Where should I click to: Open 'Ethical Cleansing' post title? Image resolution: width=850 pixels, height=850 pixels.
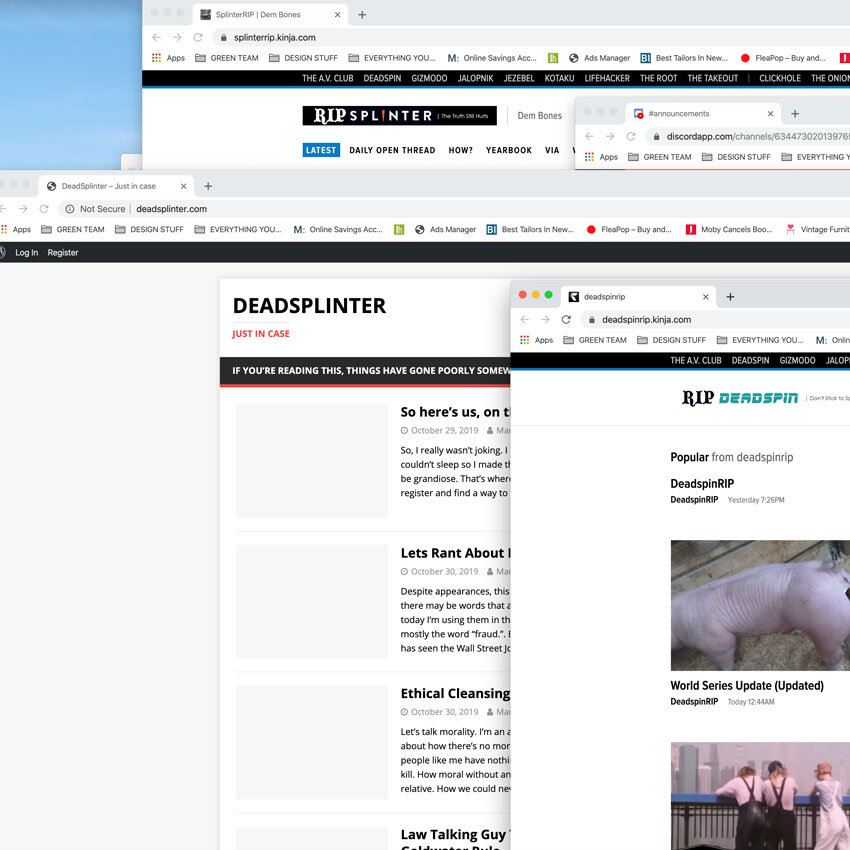pyautogui.click(x=455, y=693)
